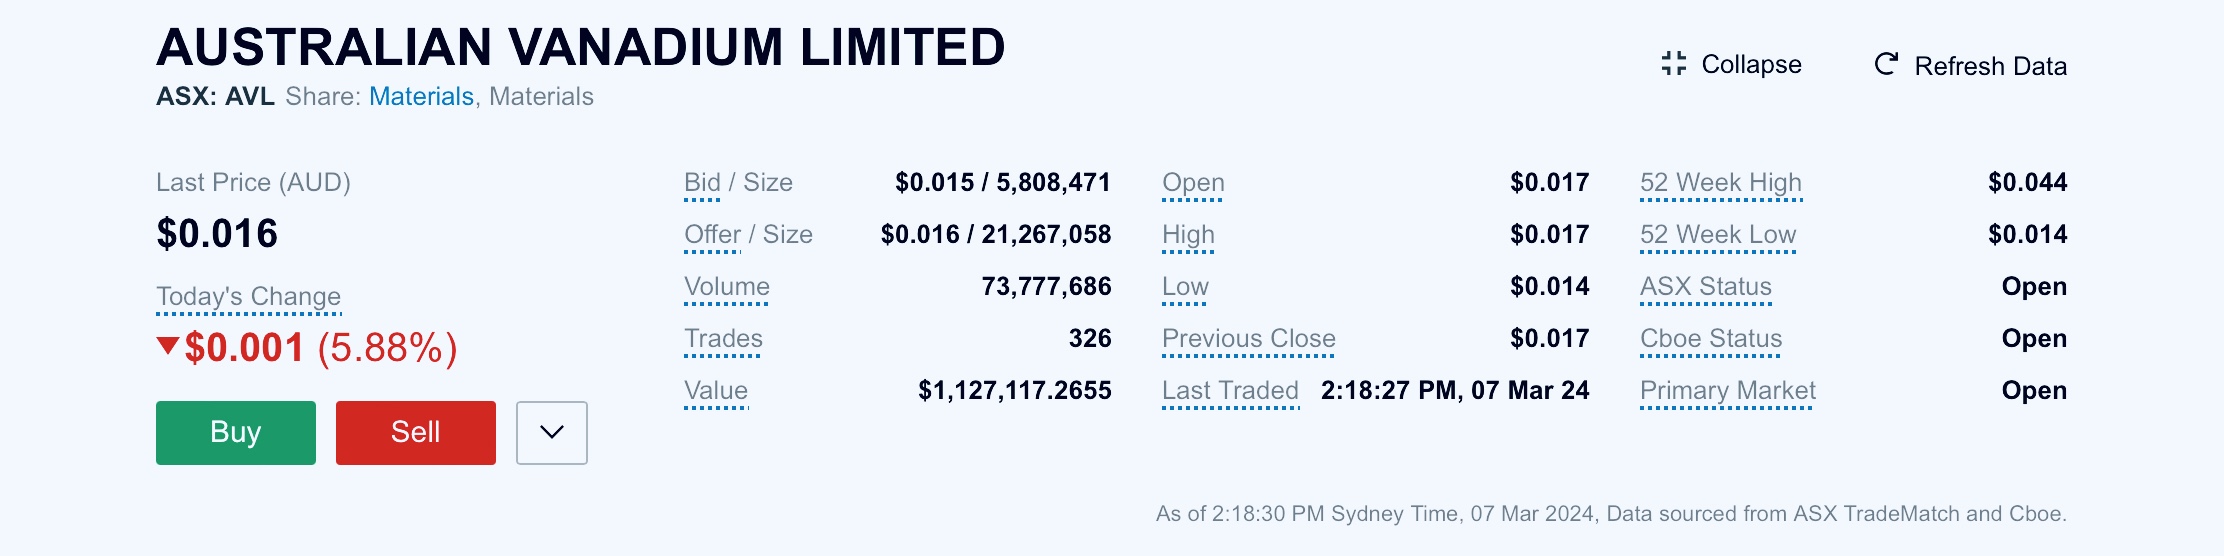
Task: Click the Value term label
Action: pyautogui.click(x=716, y=391)
